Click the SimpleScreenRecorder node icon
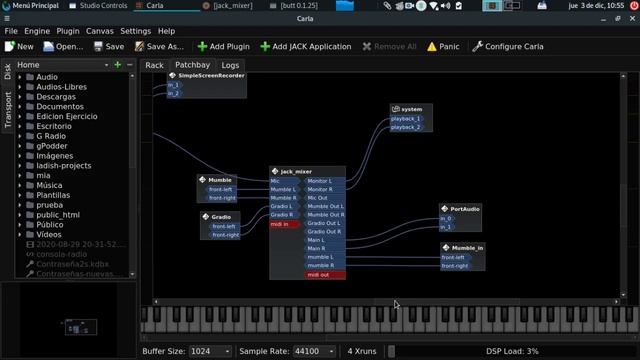Image resolution: width=640 pixels, height=360 pixels. pyautogui.click(x=172, y=75)
